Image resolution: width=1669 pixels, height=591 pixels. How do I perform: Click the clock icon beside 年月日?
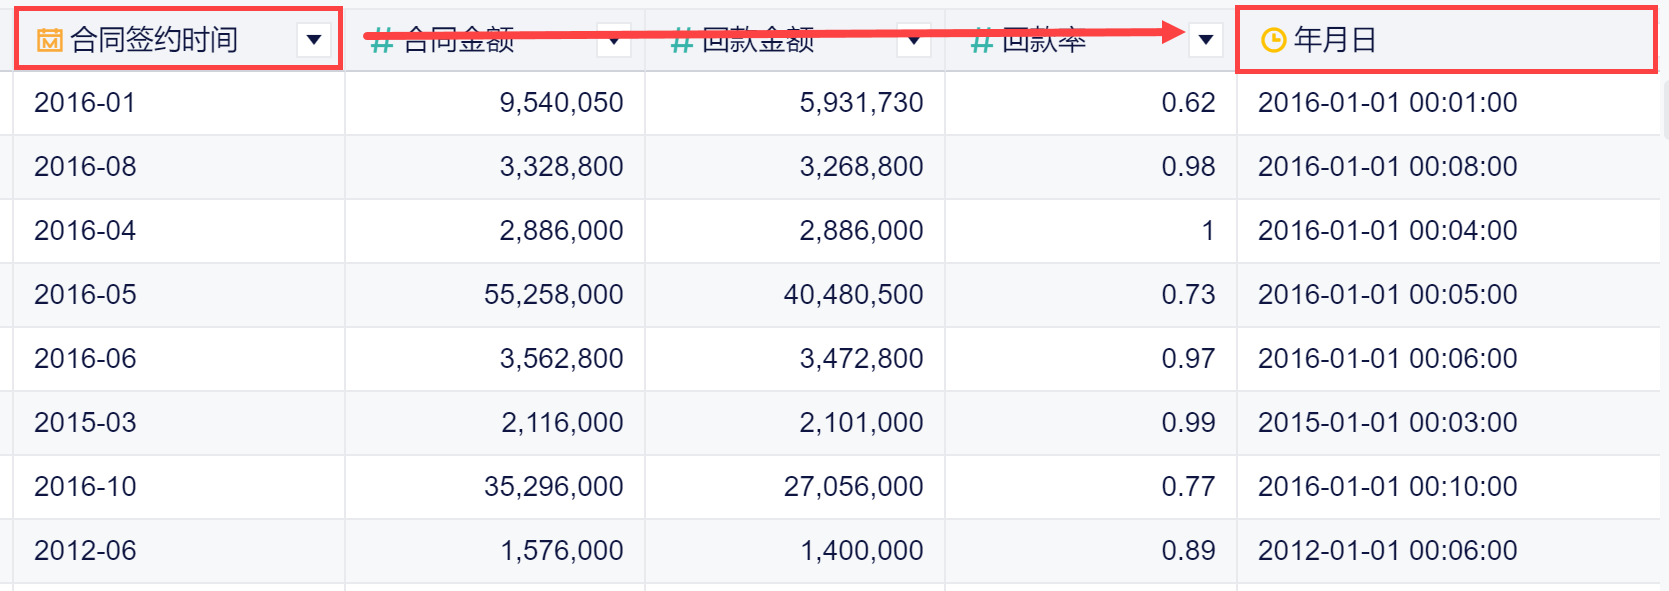[x=1273, y=40]
